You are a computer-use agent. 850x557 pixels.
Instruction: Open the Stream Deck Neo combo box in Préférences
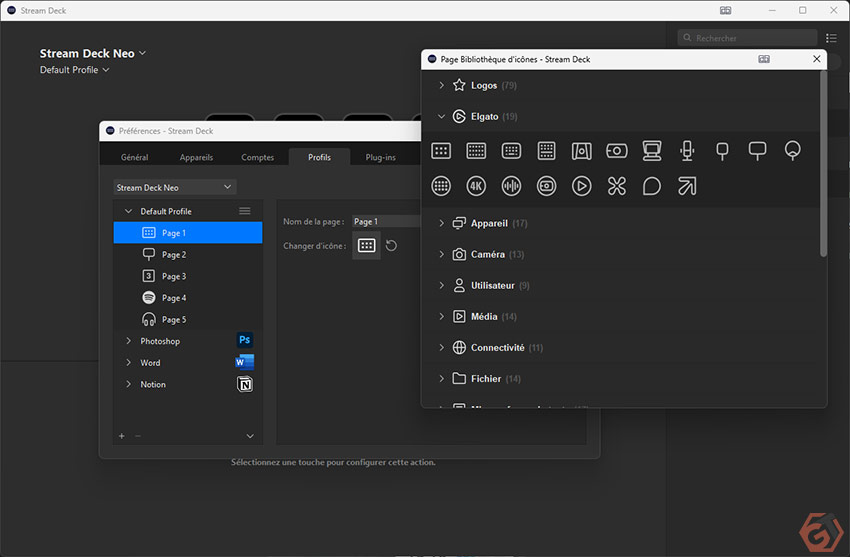(x=175, y=187)
